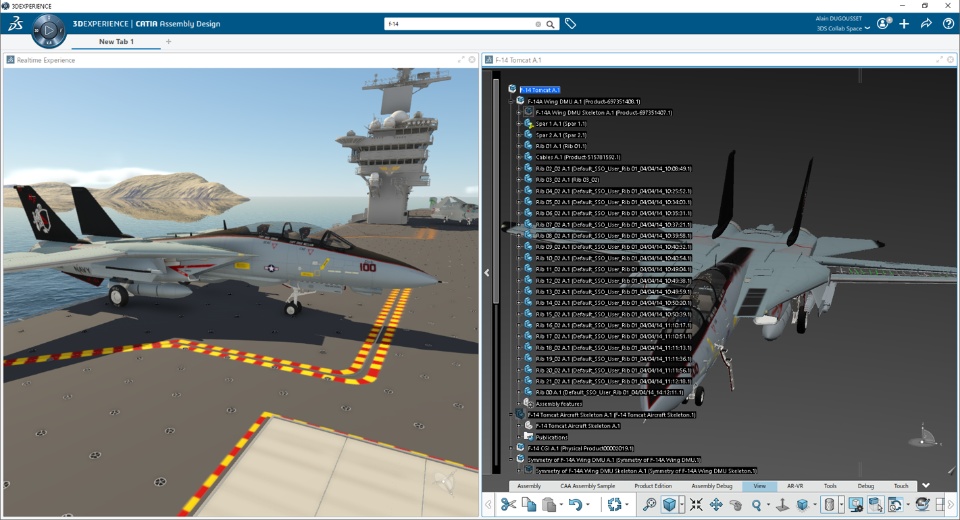Click the Share arrow icon
The height and width of the screenshot is (520, 960).
click(x=926, y=23)
